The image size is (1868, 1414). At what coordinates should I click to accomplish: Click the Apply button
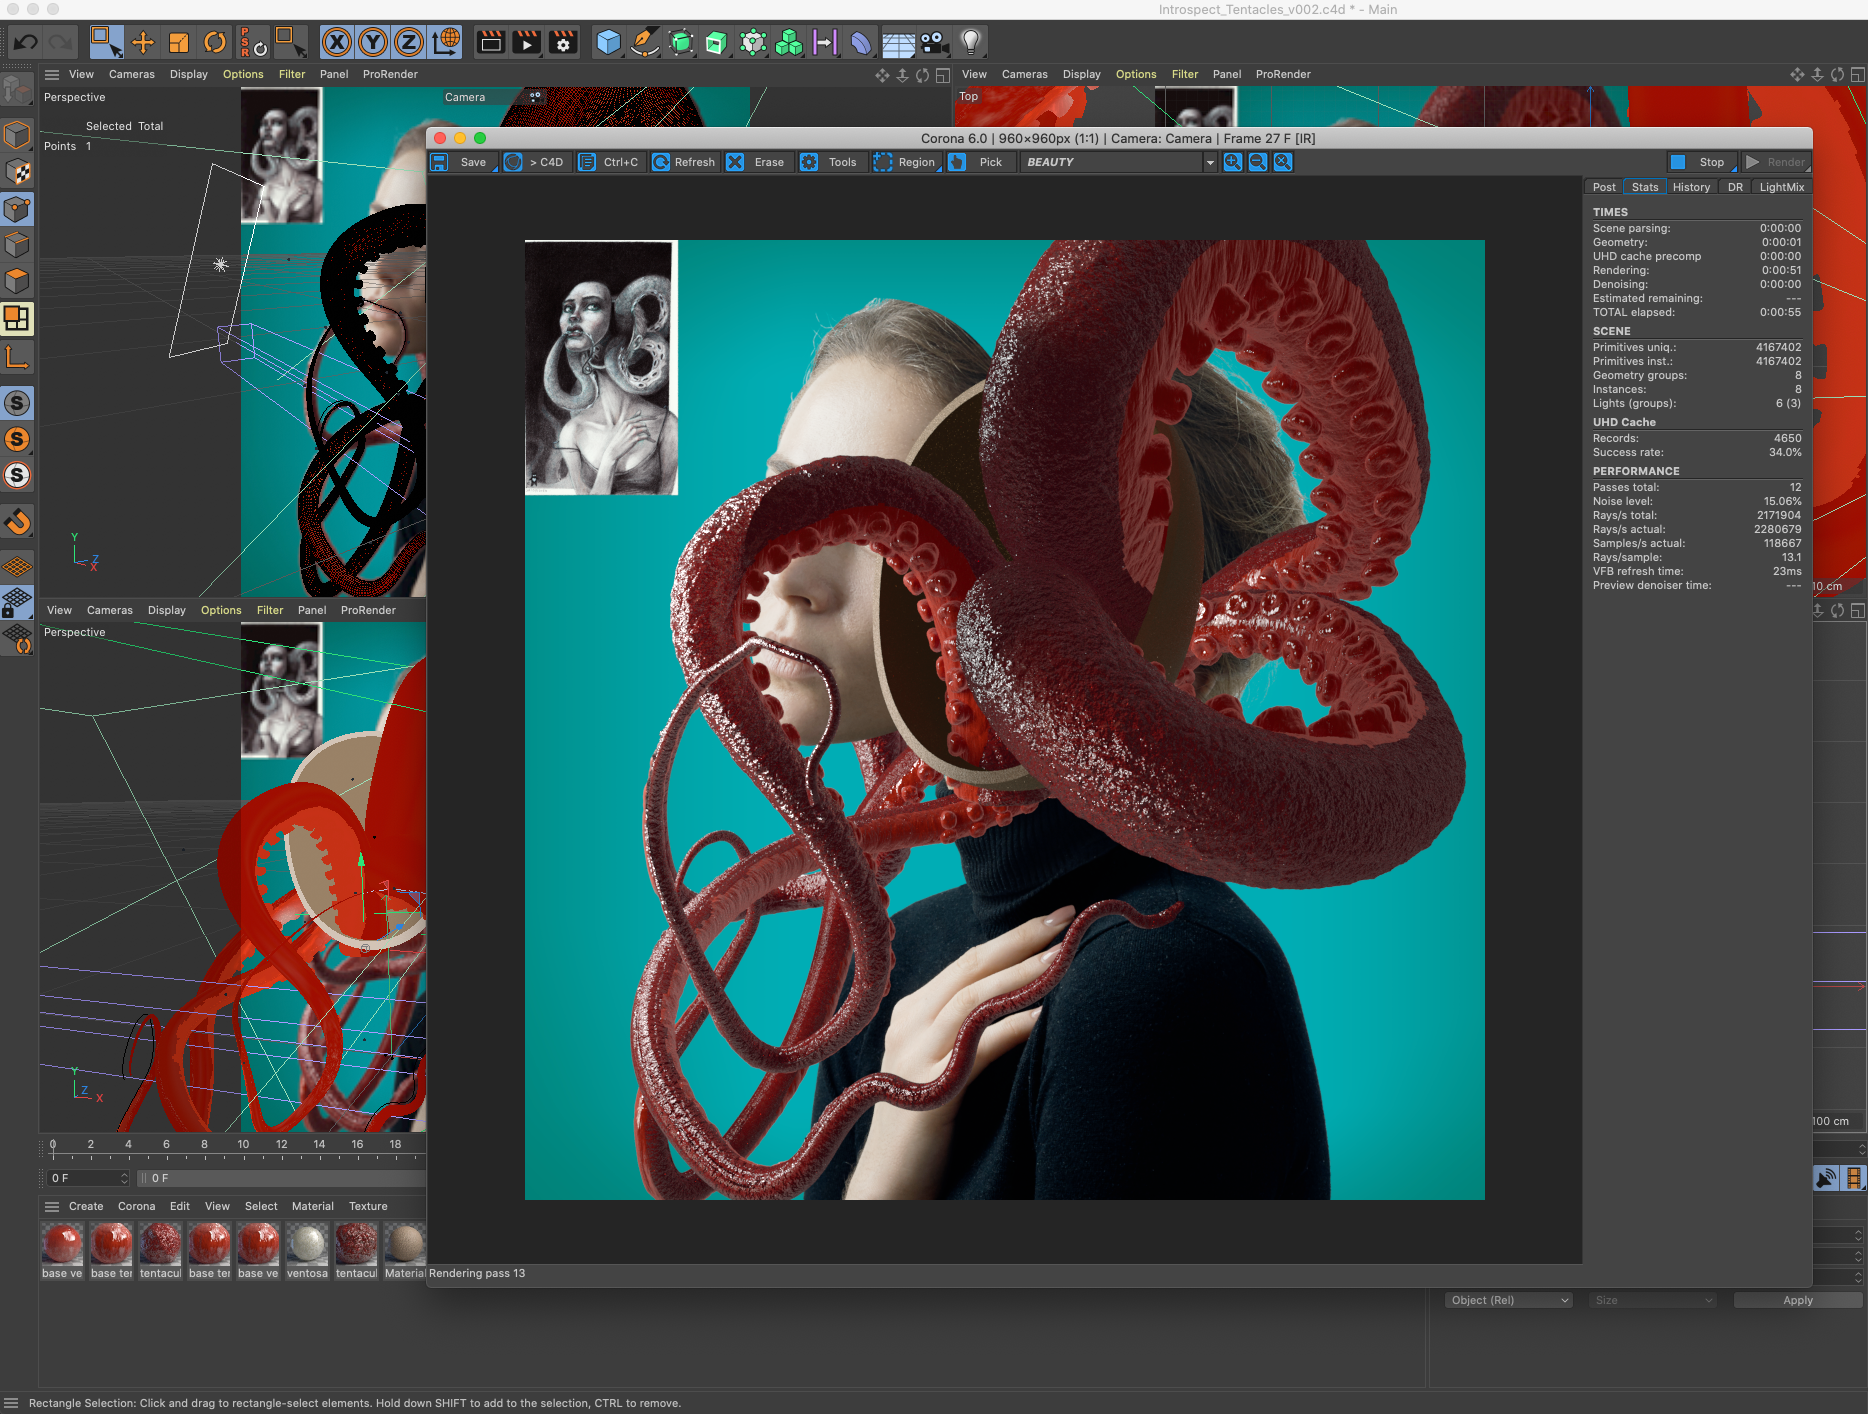pos(1797,1300)
